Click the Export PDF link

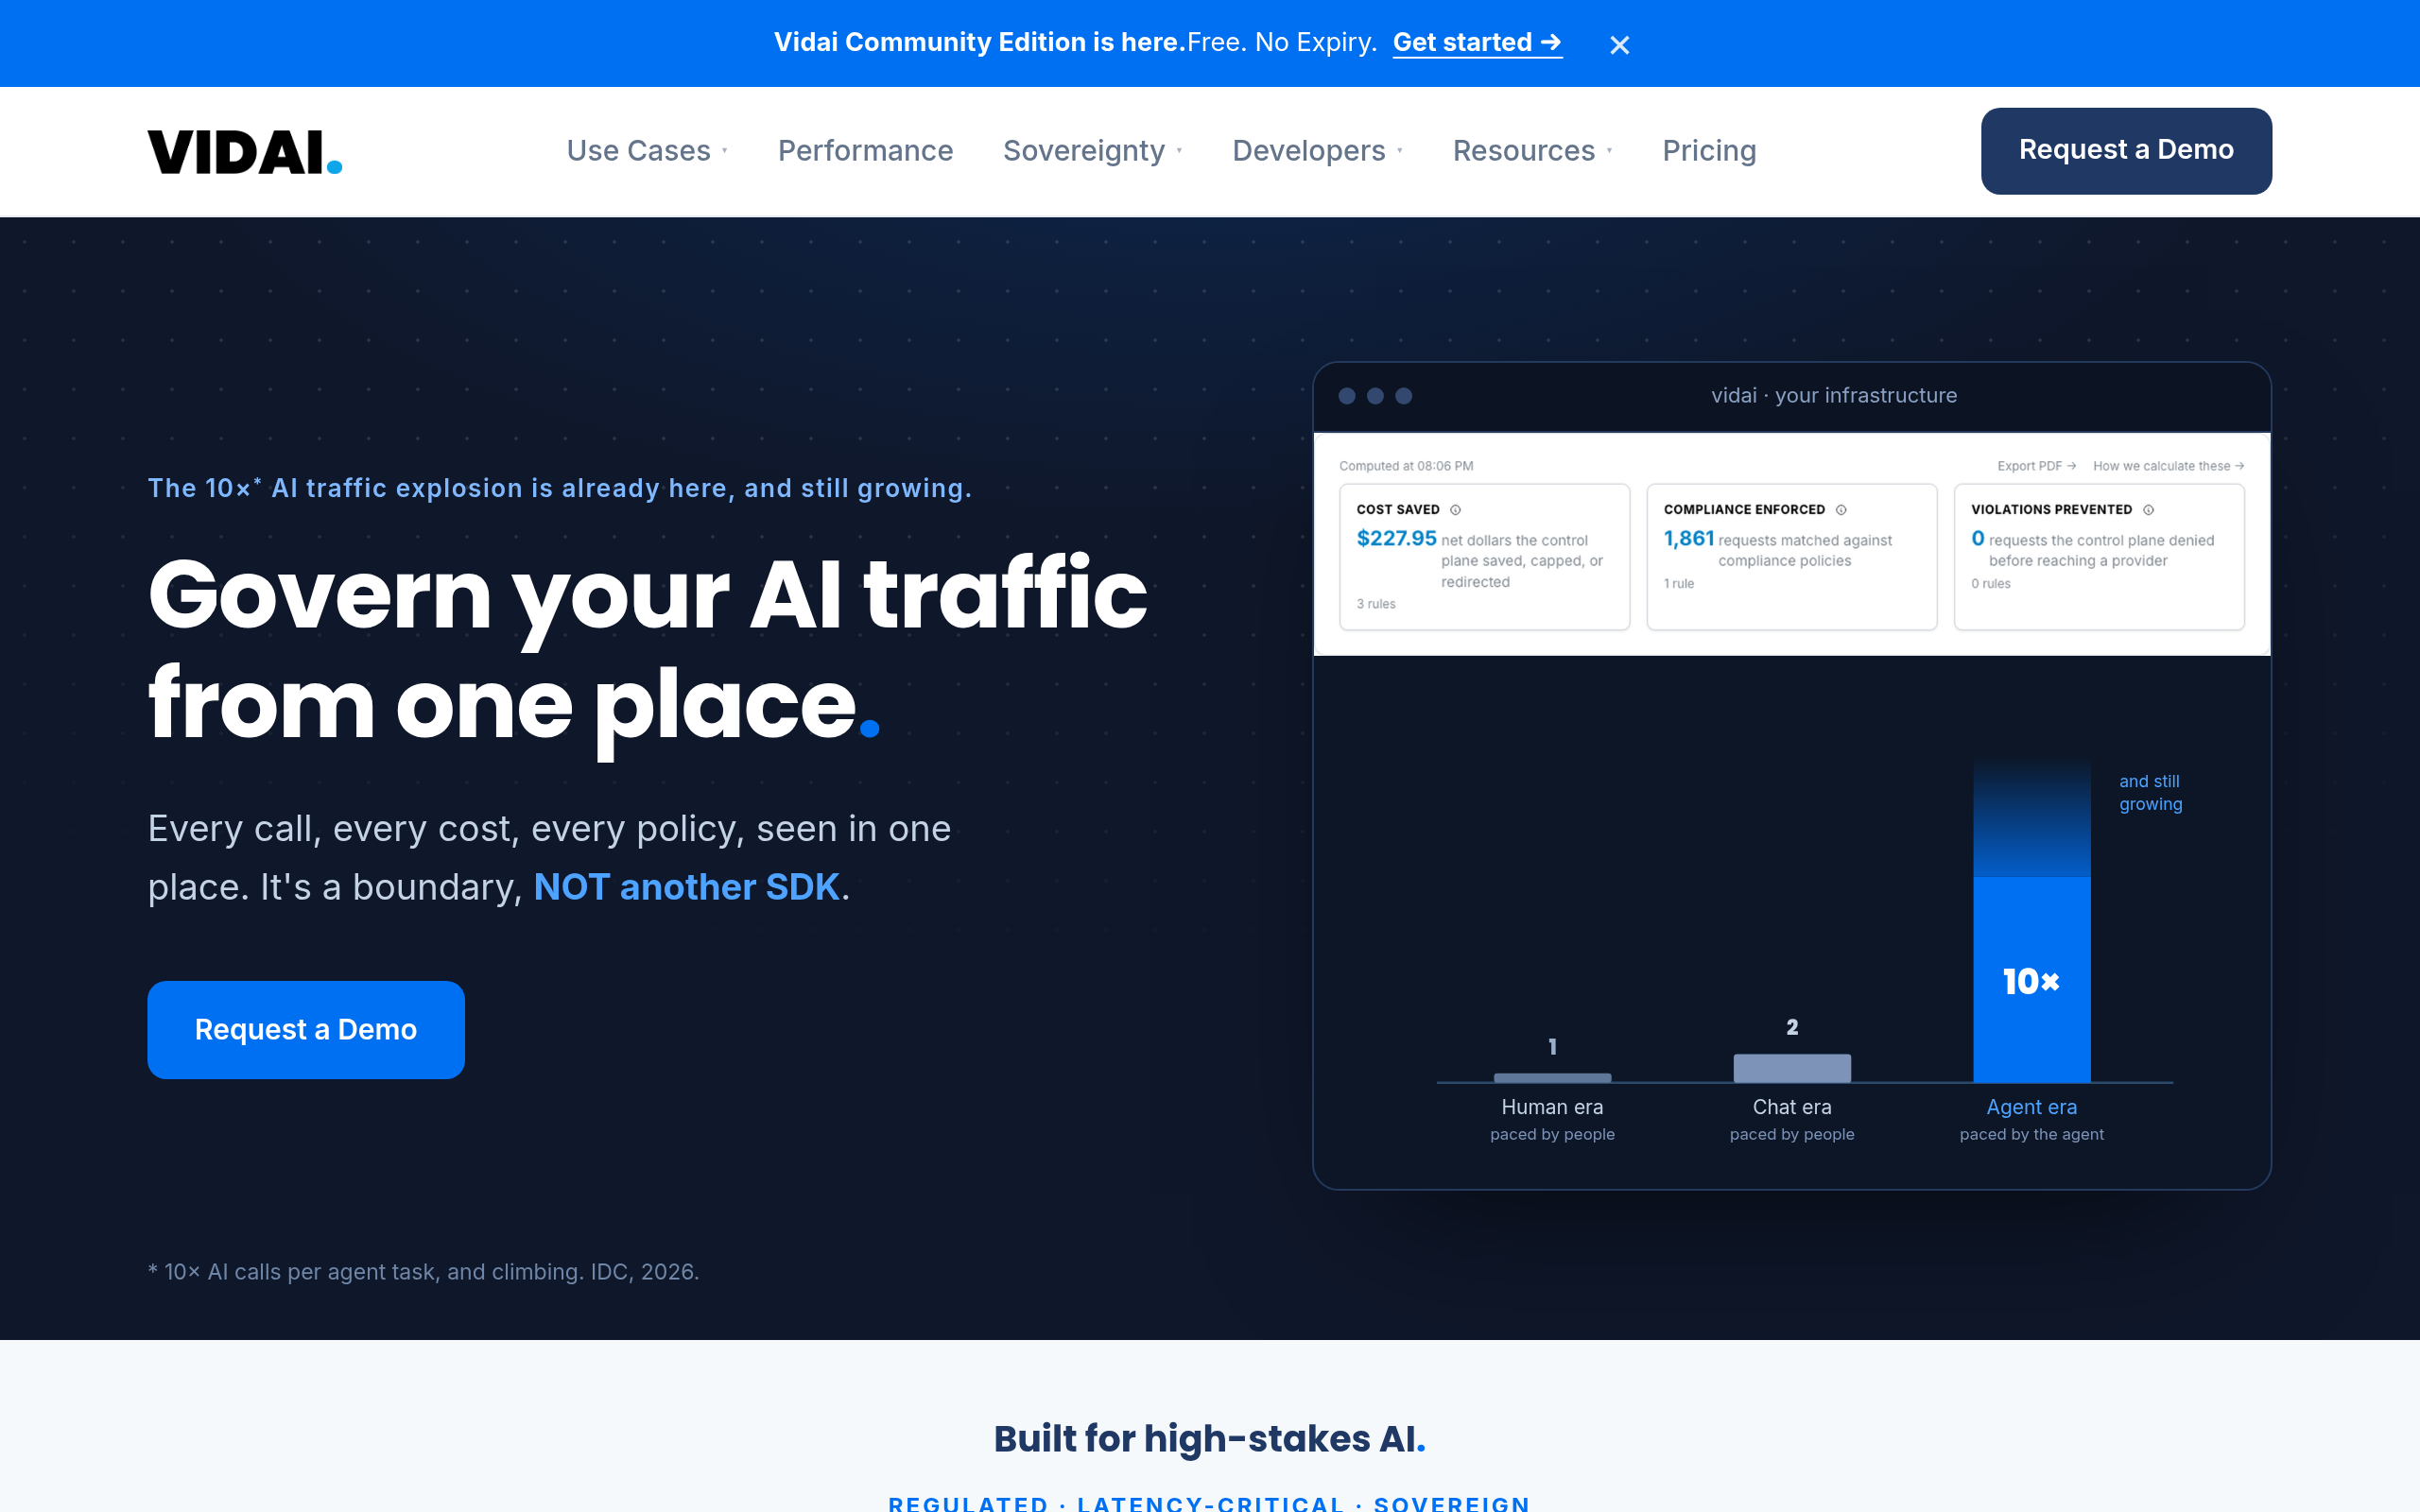[x=2036, y=466]
